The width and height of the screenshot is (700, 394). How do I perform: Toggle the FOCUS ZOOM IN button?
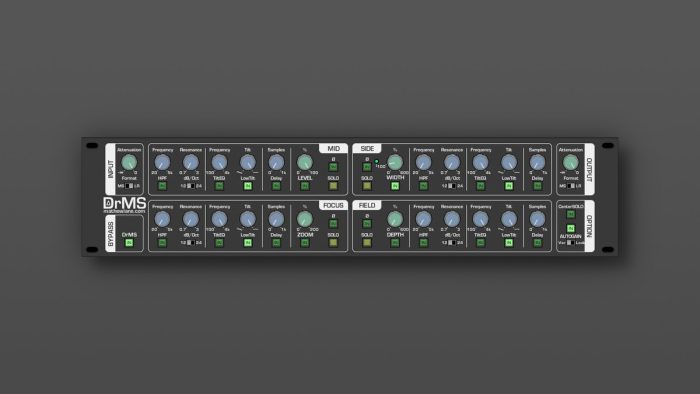(x=305, y=243)
